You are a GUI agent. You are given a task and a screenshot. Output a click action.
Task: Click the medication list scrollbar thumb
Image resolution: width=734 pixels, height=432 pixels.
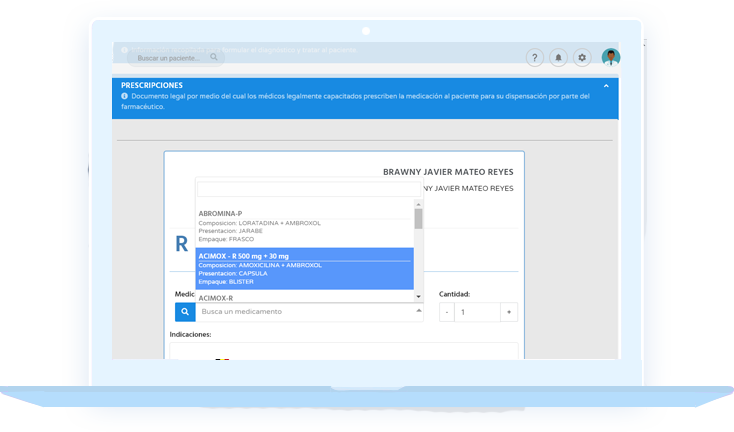pyautogui.click(x=418, y=219)
